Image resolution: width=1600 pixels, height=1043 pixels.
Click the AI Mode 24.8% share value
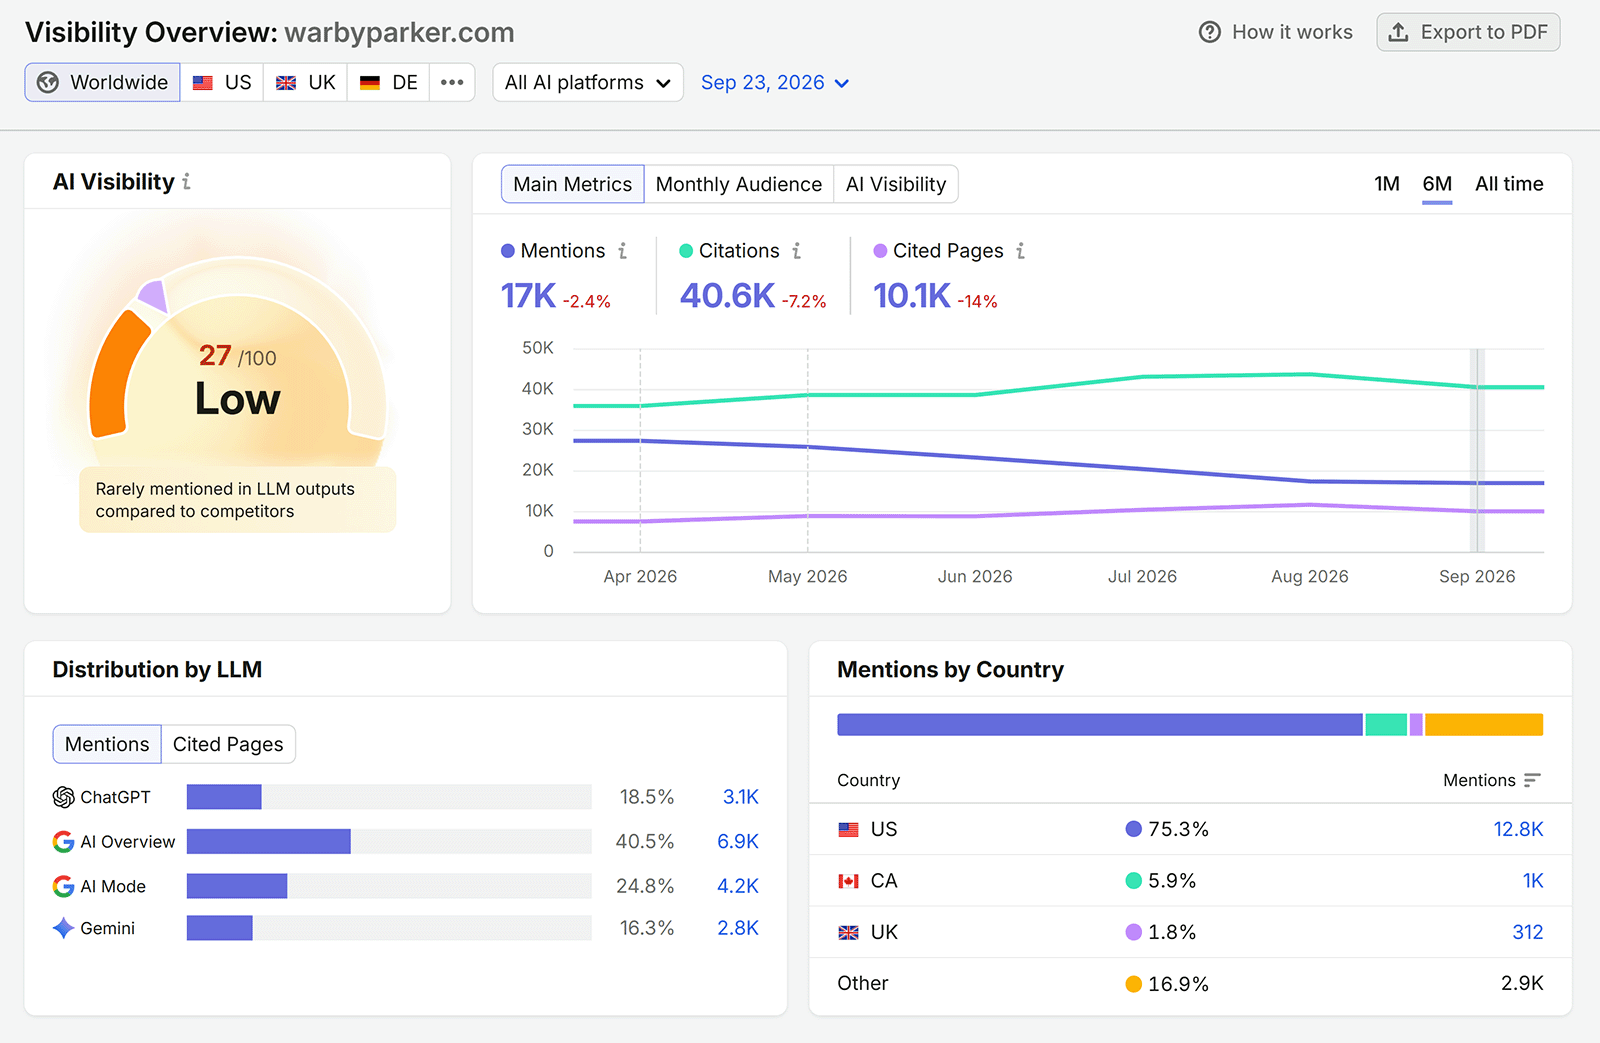click(x=645, y=886)
